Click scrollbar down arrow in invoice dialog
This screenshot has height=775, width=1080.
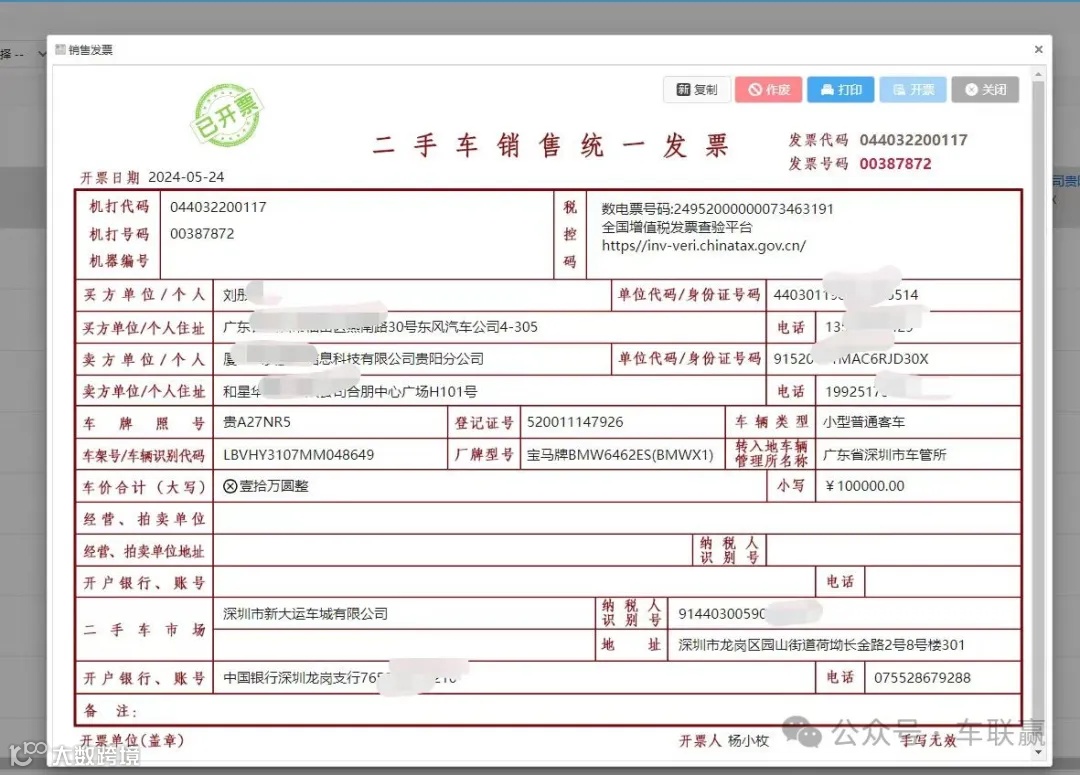[1039, 752]
